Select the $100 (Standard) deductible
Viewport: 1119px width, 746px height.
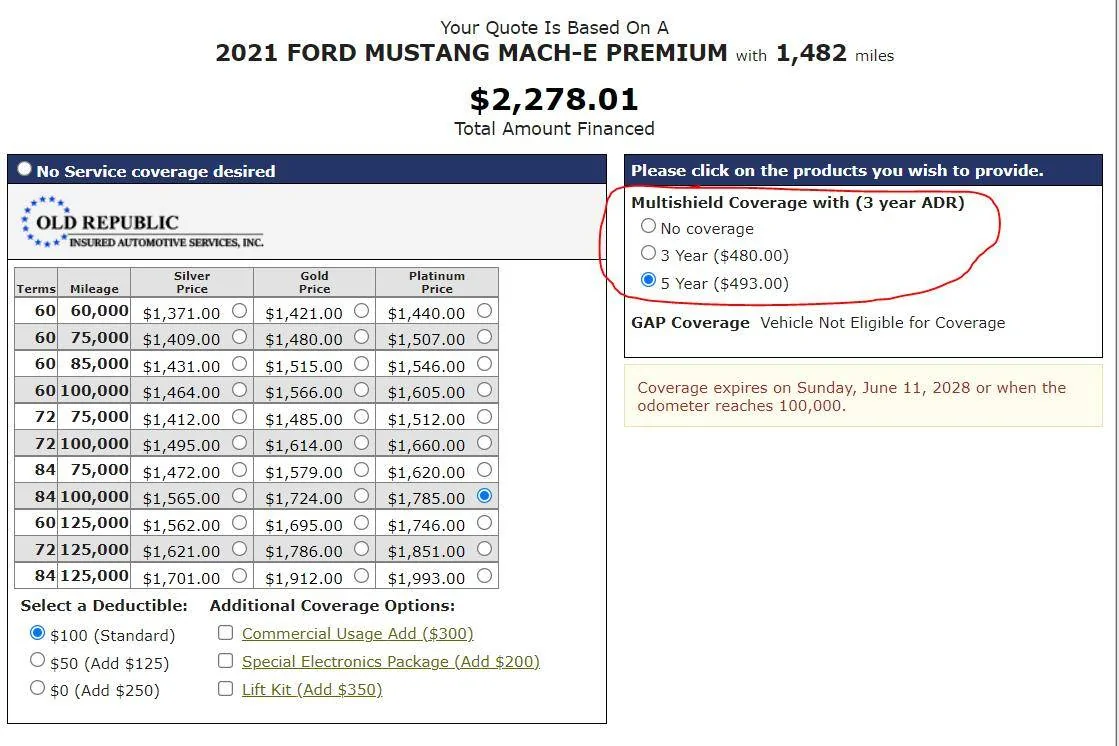(37, 632)
